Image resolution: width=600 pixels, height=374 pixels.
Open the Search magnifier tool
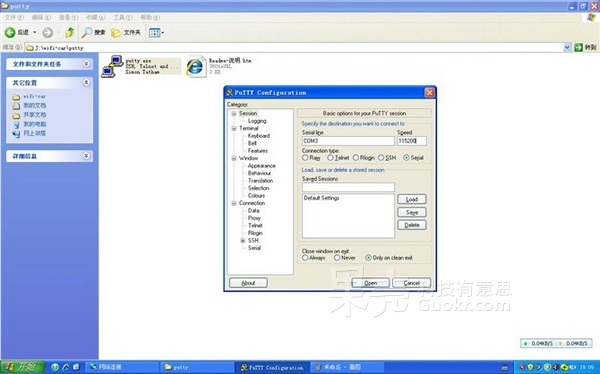tap(87, 33)
